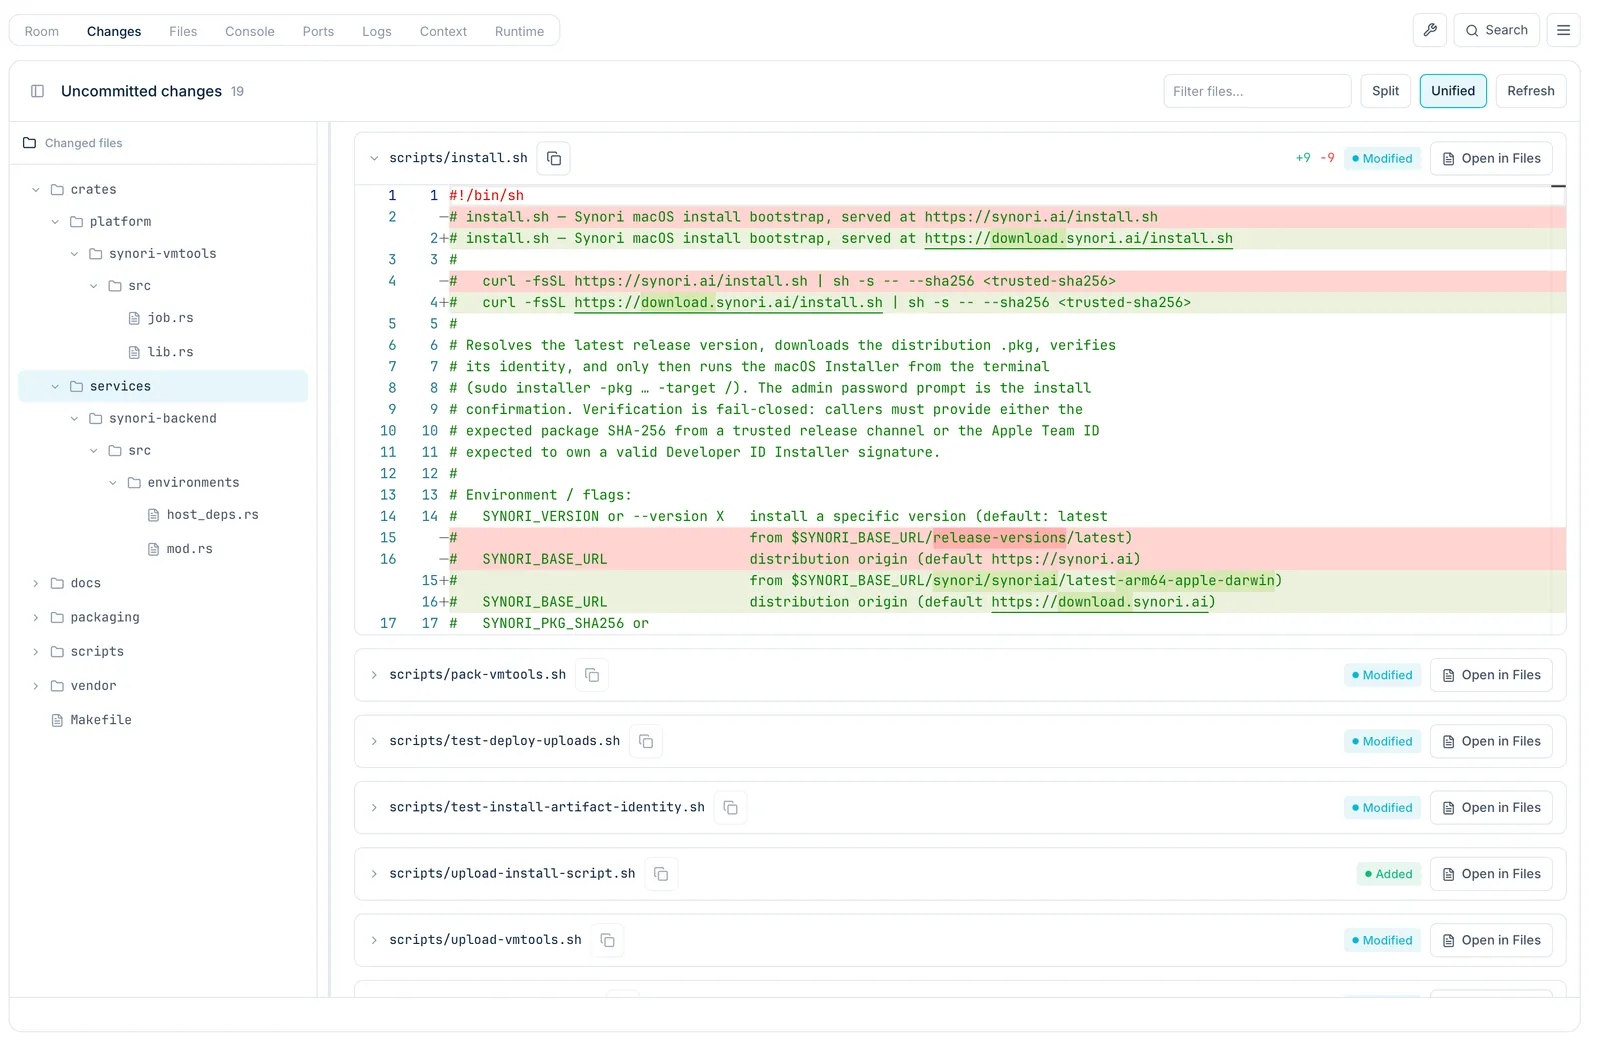Image resolution: width=1600 pixels, height=1043 pixels.
Task: Collapse scripts/install.sh diff
Action: [x=374, y=158]
